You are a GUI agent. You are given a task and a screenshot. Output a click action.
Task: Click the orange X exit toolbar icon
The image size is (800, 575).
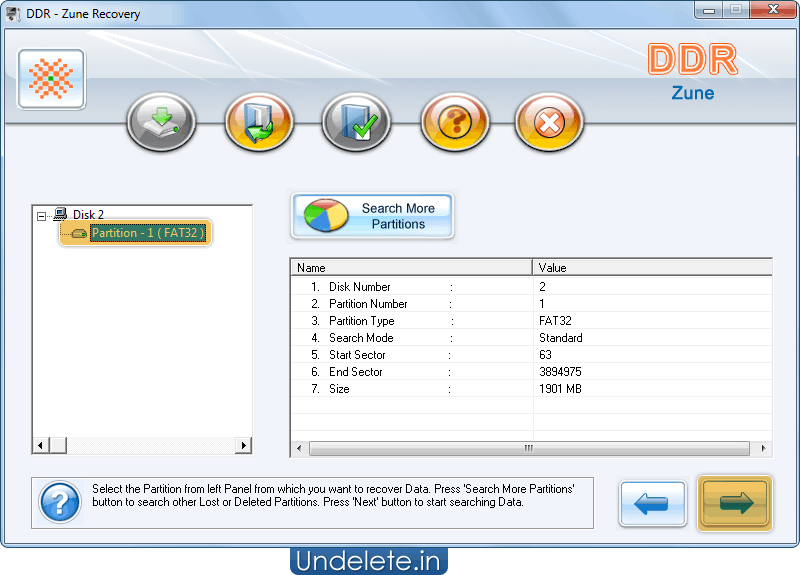(x=549, y=122)
